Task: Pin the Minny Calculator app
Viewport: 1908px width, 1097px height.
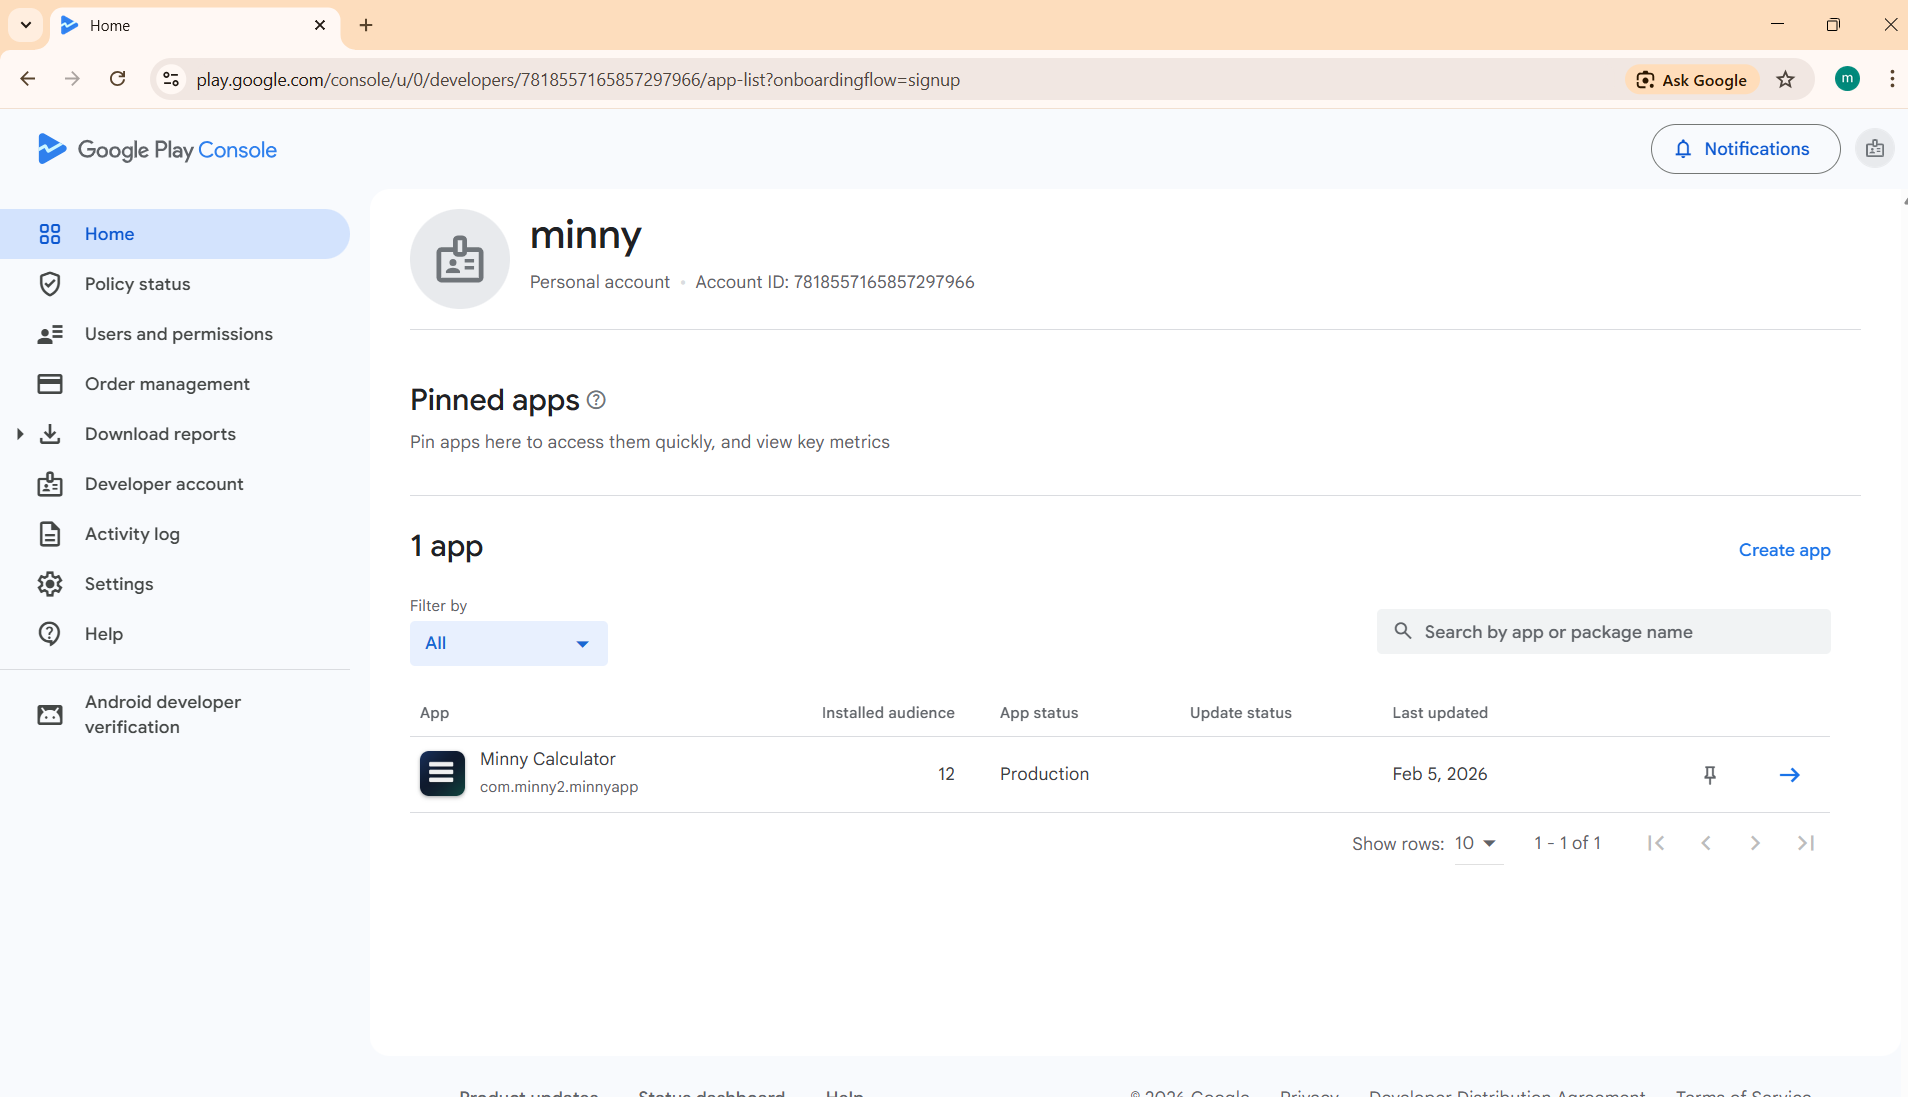Action: click(1710, 775)
